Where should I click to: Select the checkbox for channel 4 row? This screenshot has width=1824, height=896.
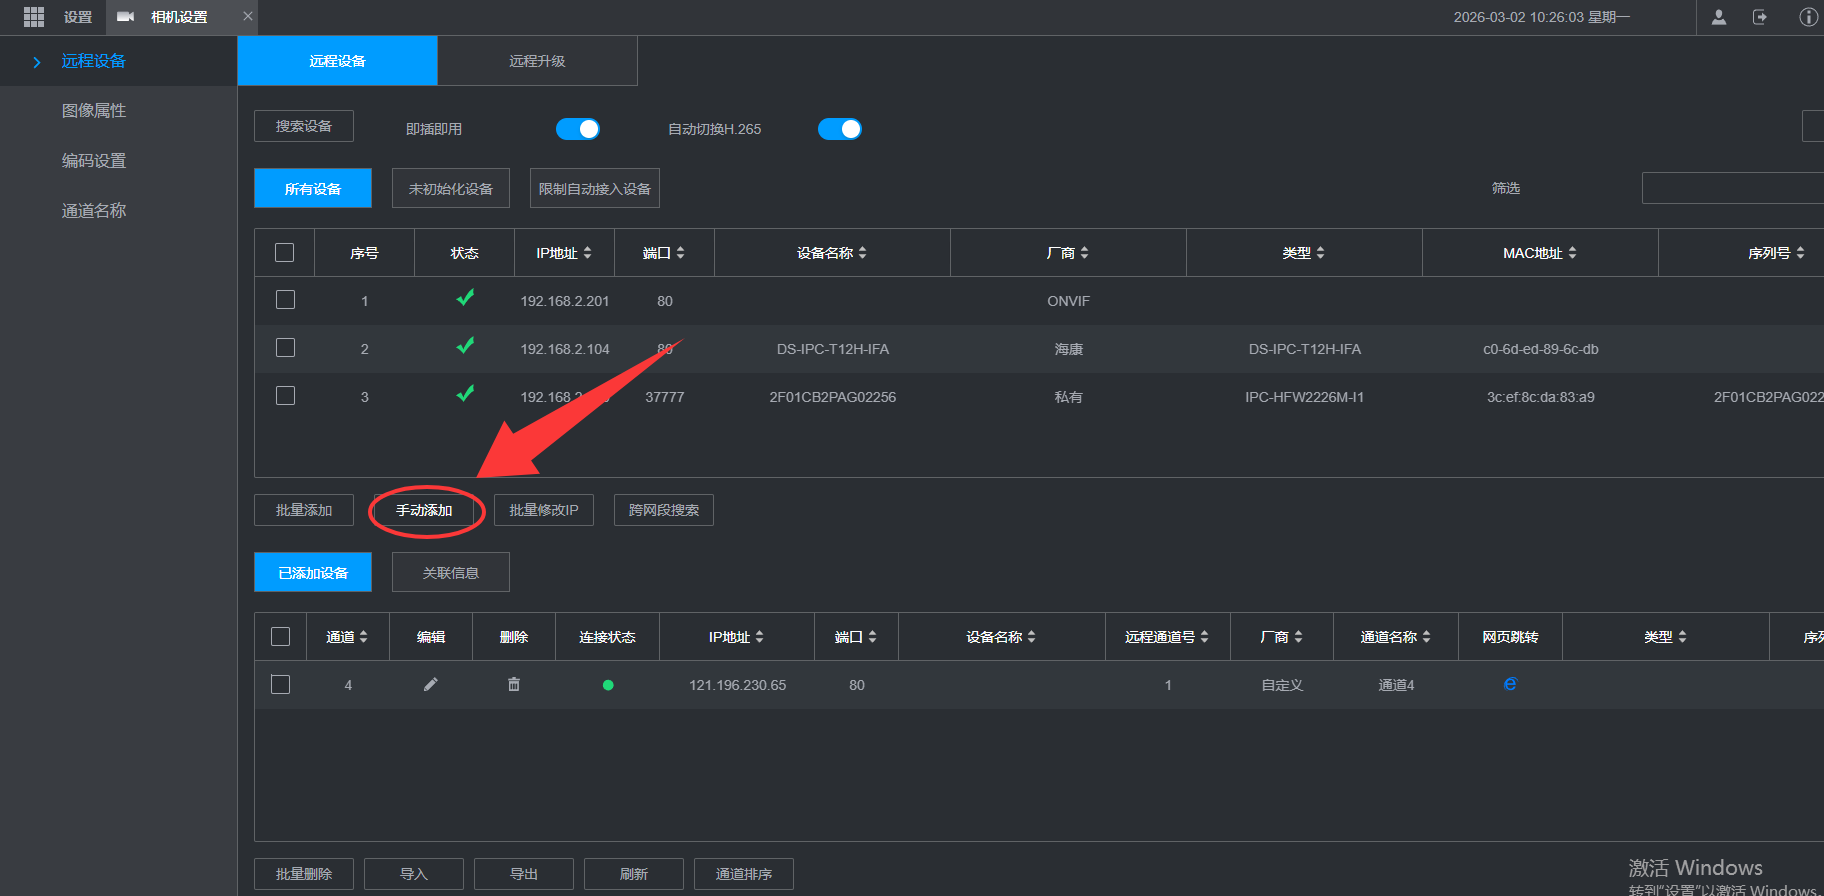pyautogui.click(x=281, y=685)
